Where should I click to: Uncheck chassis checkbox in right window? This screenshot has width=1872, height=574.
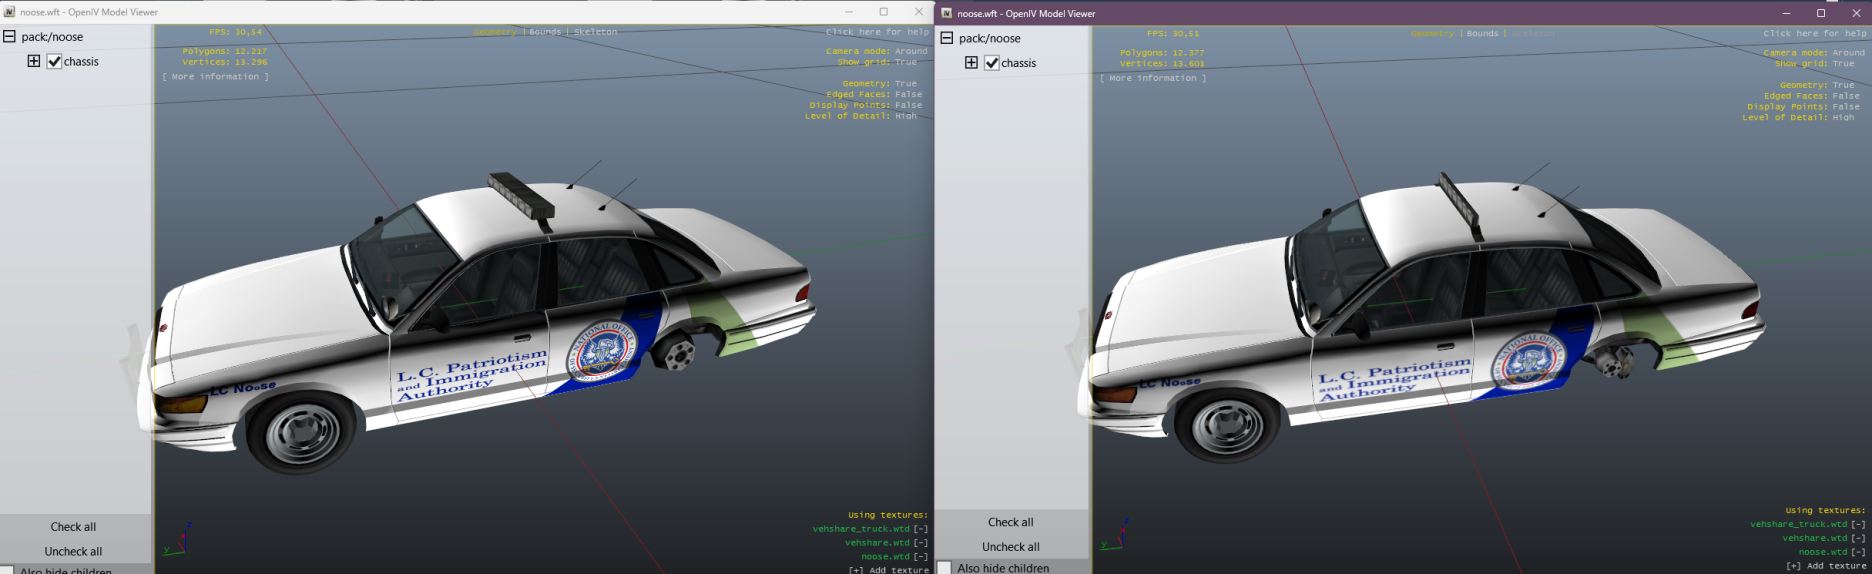pyautogui.click(x=992, y=63)
